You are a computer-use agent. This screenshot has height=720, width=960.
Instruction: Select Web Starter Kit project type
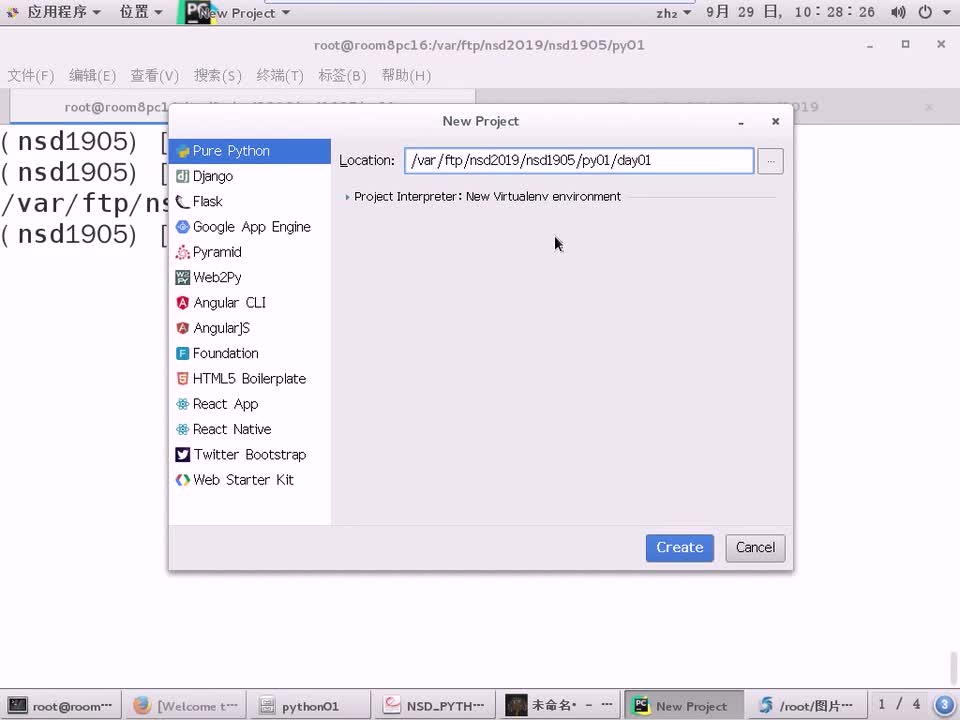point(250,480)
